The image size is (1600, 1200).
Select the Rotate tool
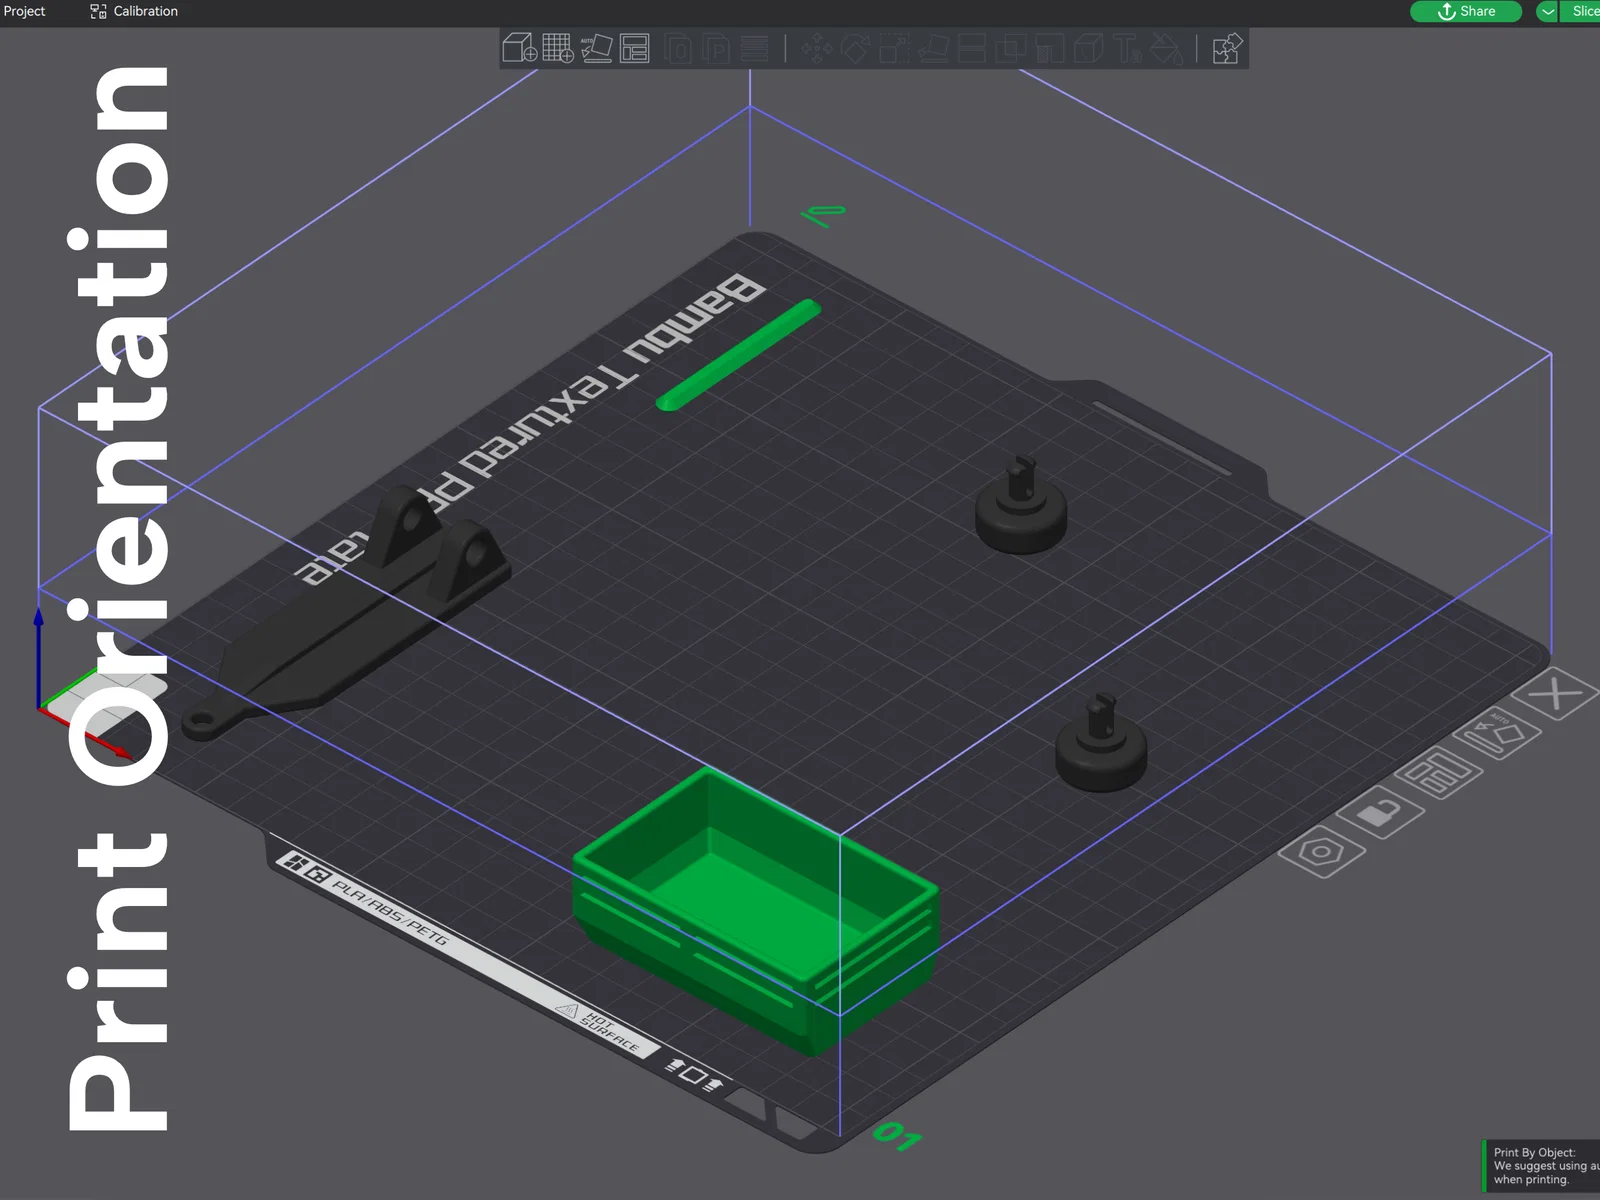pyautogui.click(x=856, y=48)
